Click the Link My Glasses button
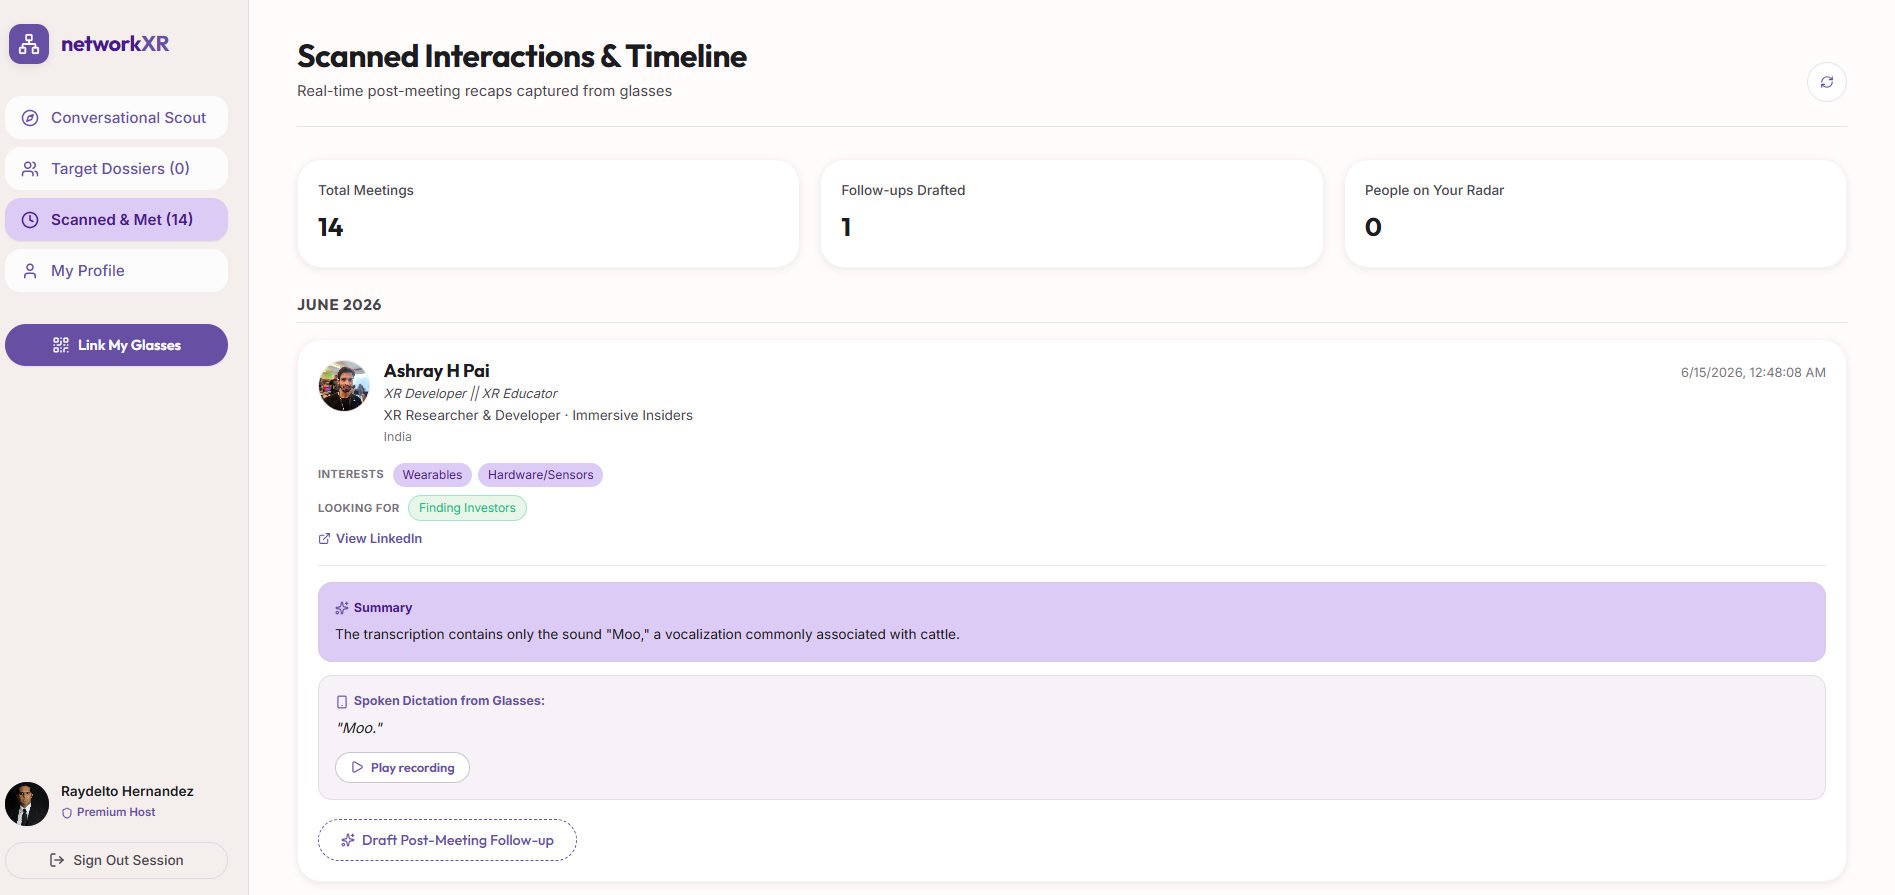 point(116,345)
